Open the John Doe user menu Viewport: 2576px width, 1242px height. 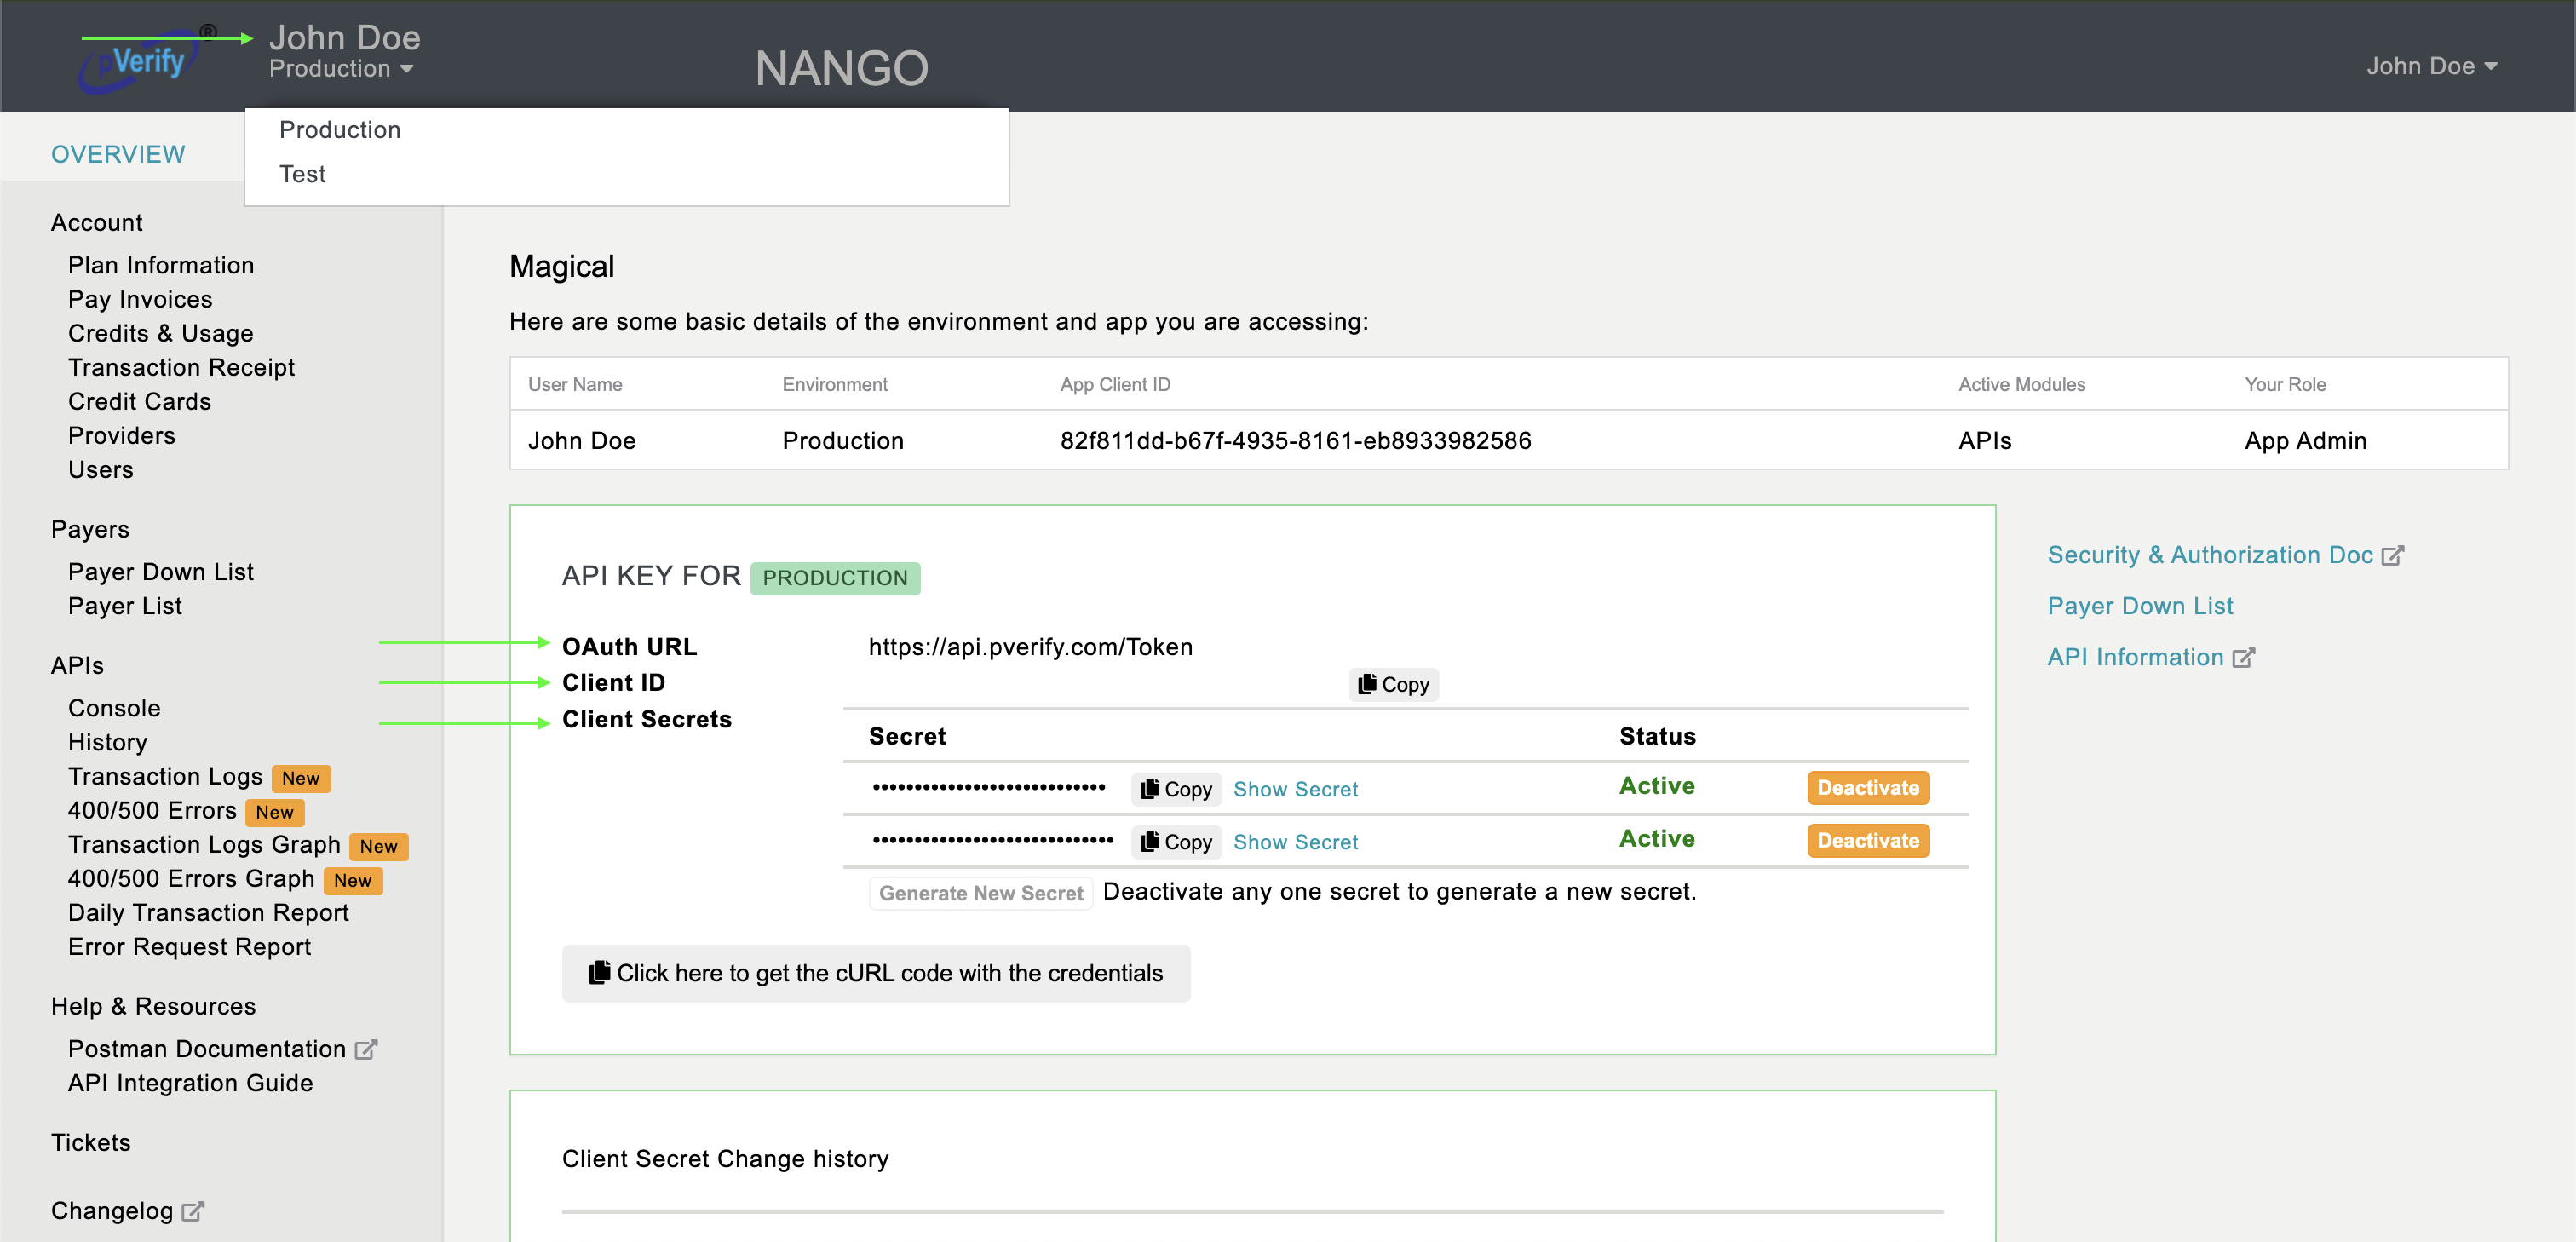[x=2432, y=66]
